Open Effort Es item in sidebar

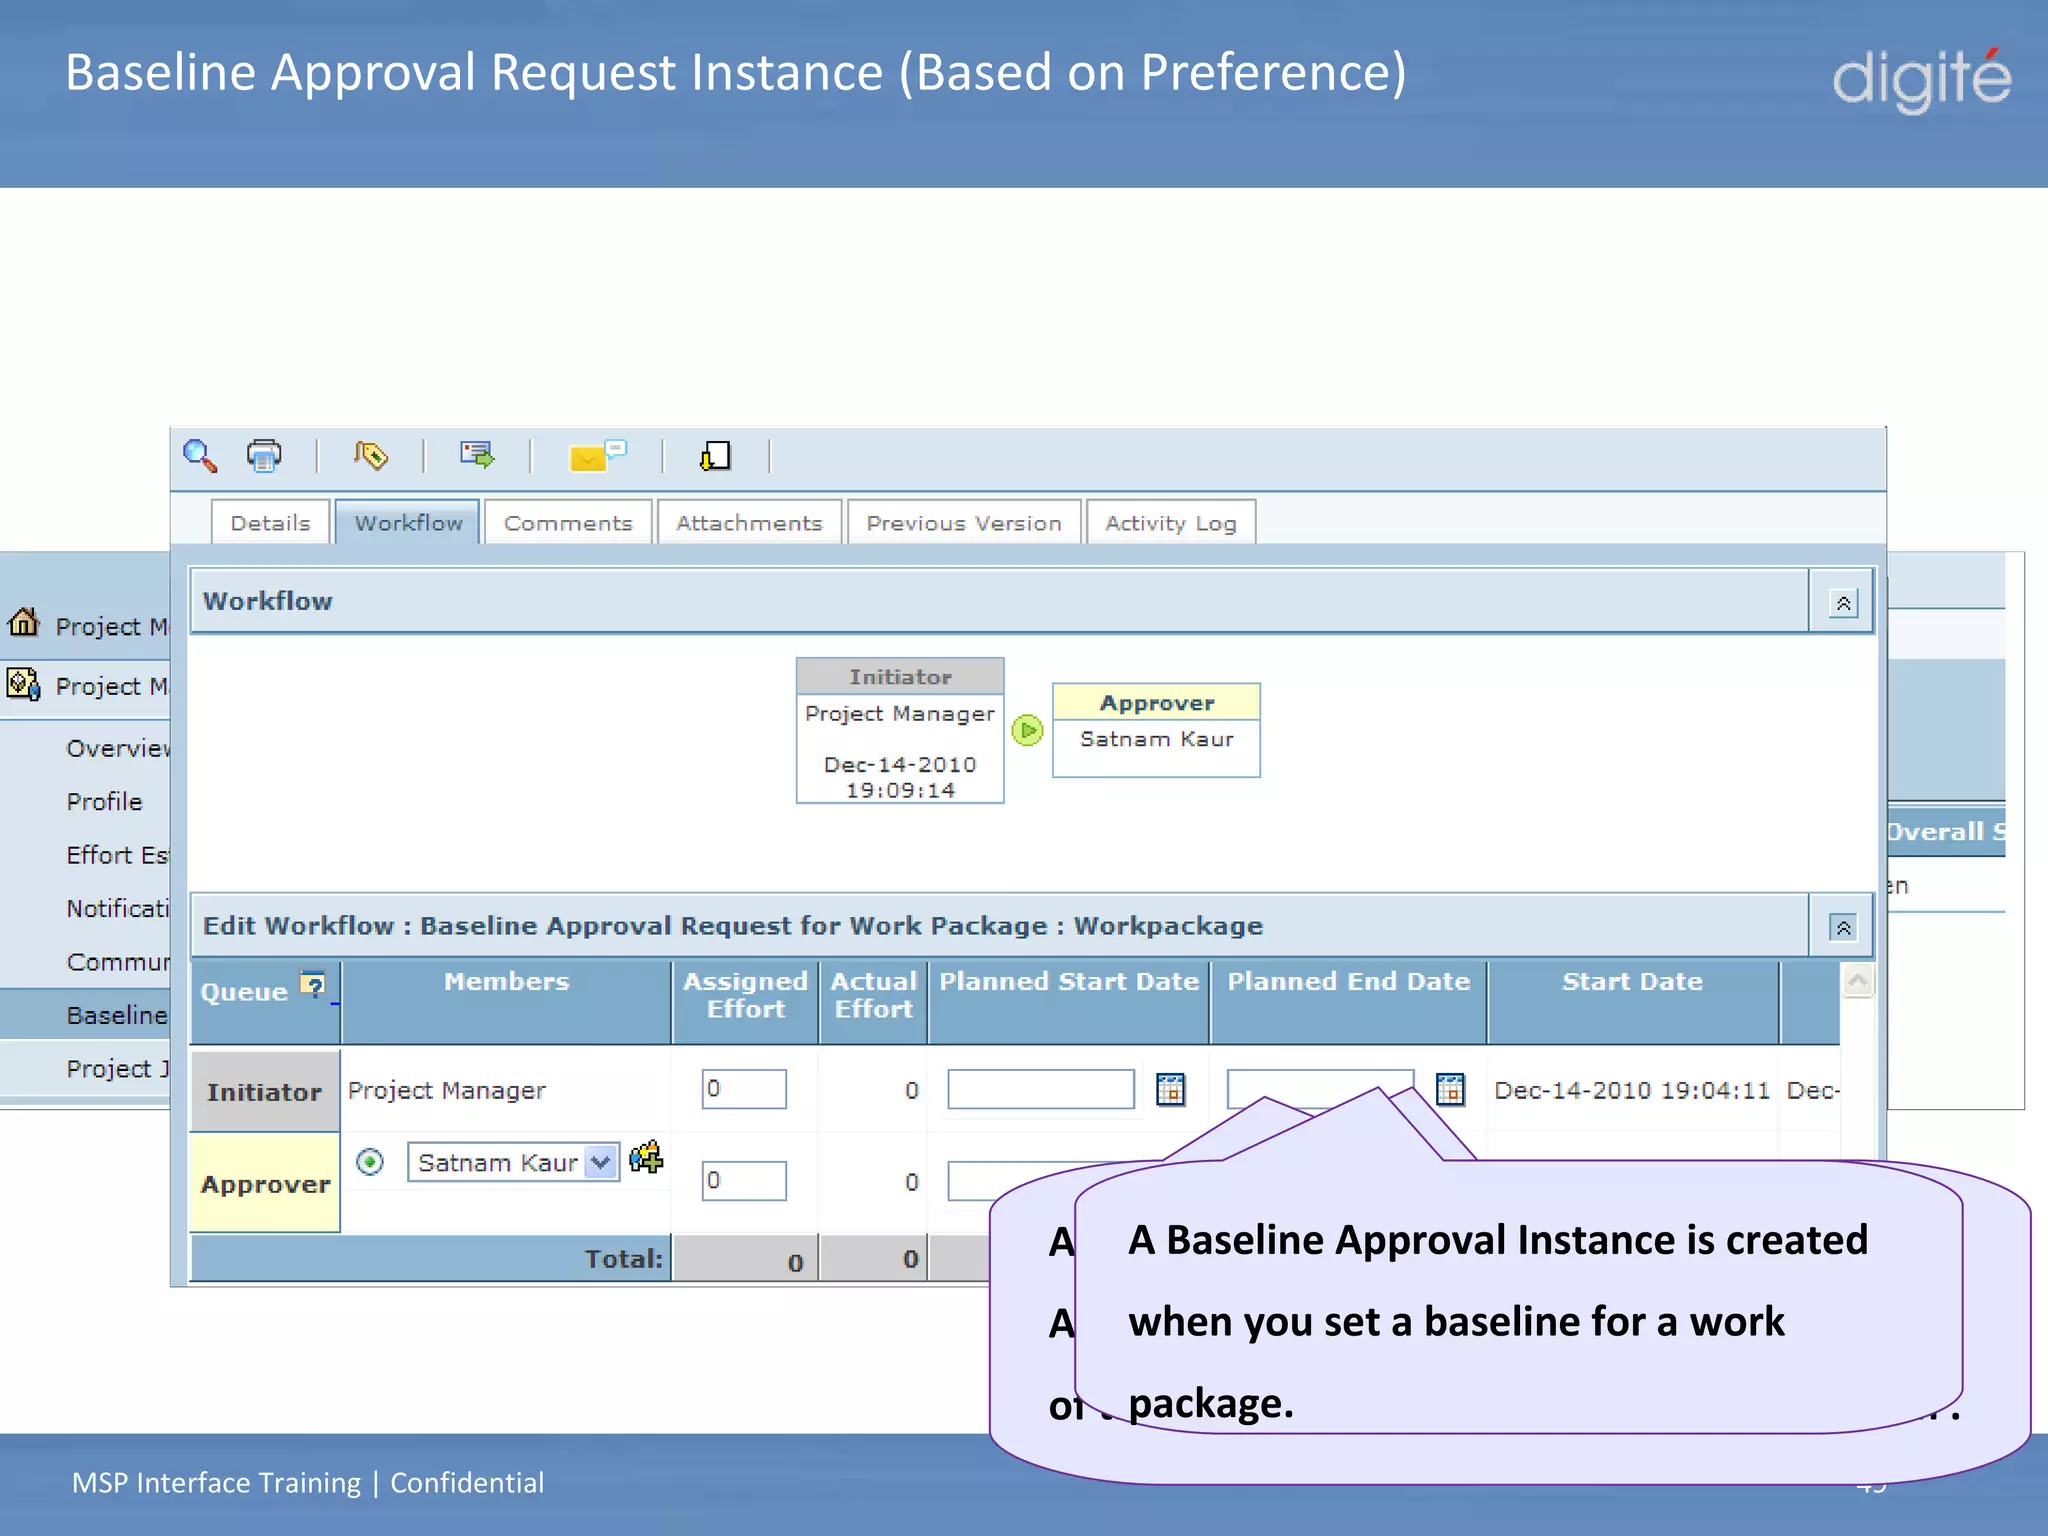[118, 855]
